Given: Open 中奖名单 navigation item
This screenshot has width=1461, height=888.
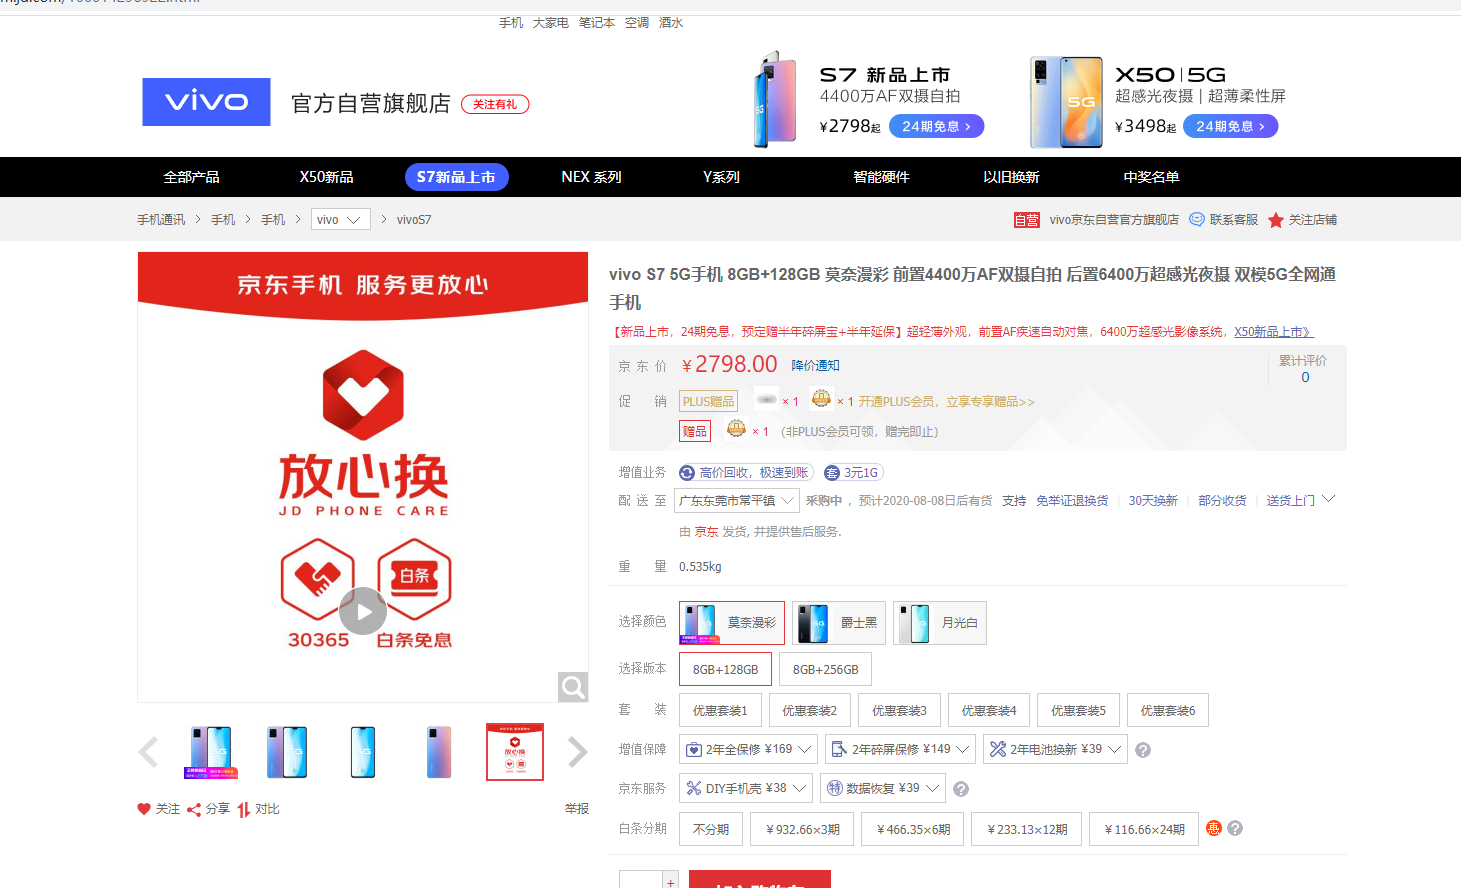Looking at the screenshot, I should pyautogui.click(x=1151, y=177).
